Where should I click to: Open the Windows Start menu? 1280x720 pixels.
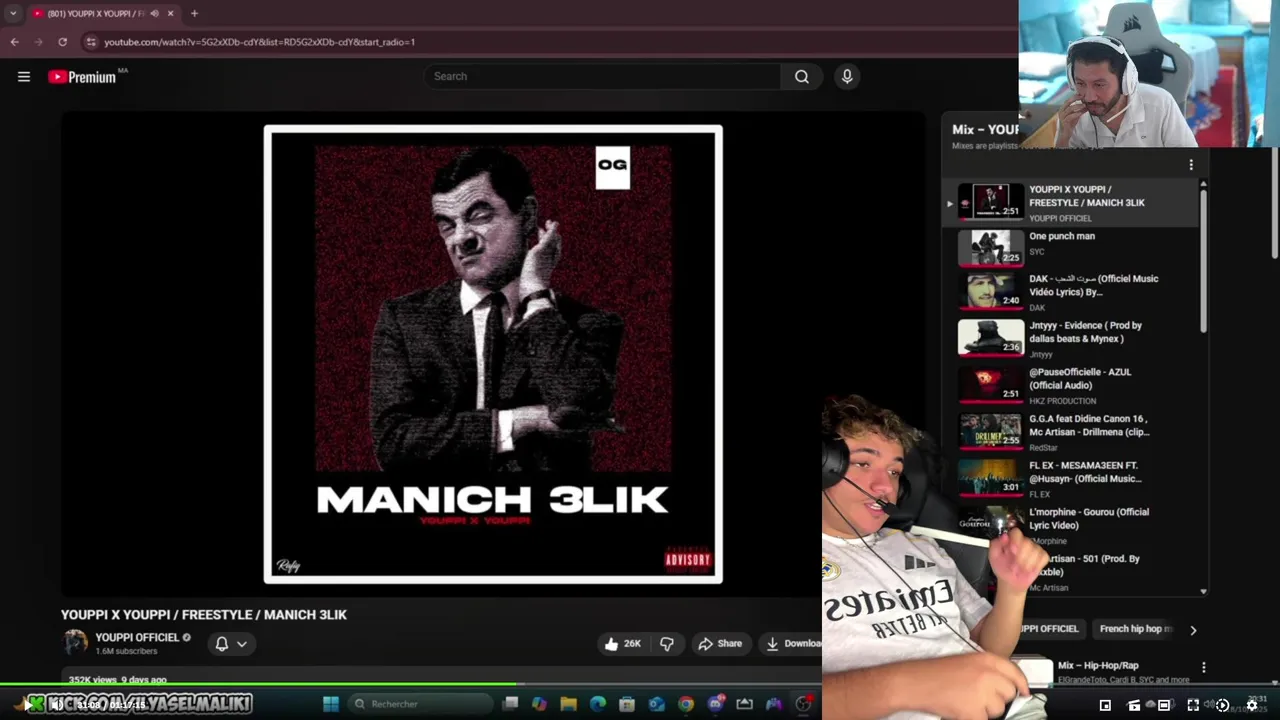click(331, 704)
